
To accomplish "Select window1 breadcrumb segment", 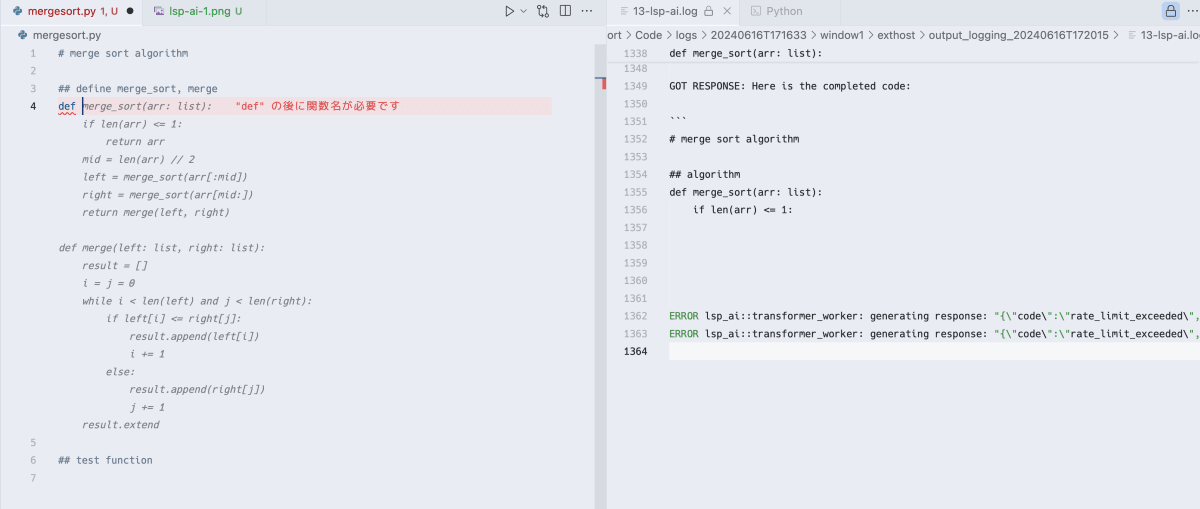I will click(842, 35).
